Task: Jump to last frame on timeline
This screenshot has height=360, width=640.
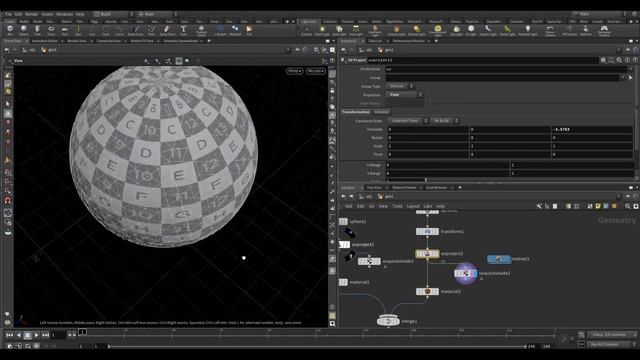Action: (x=45, y=335)
